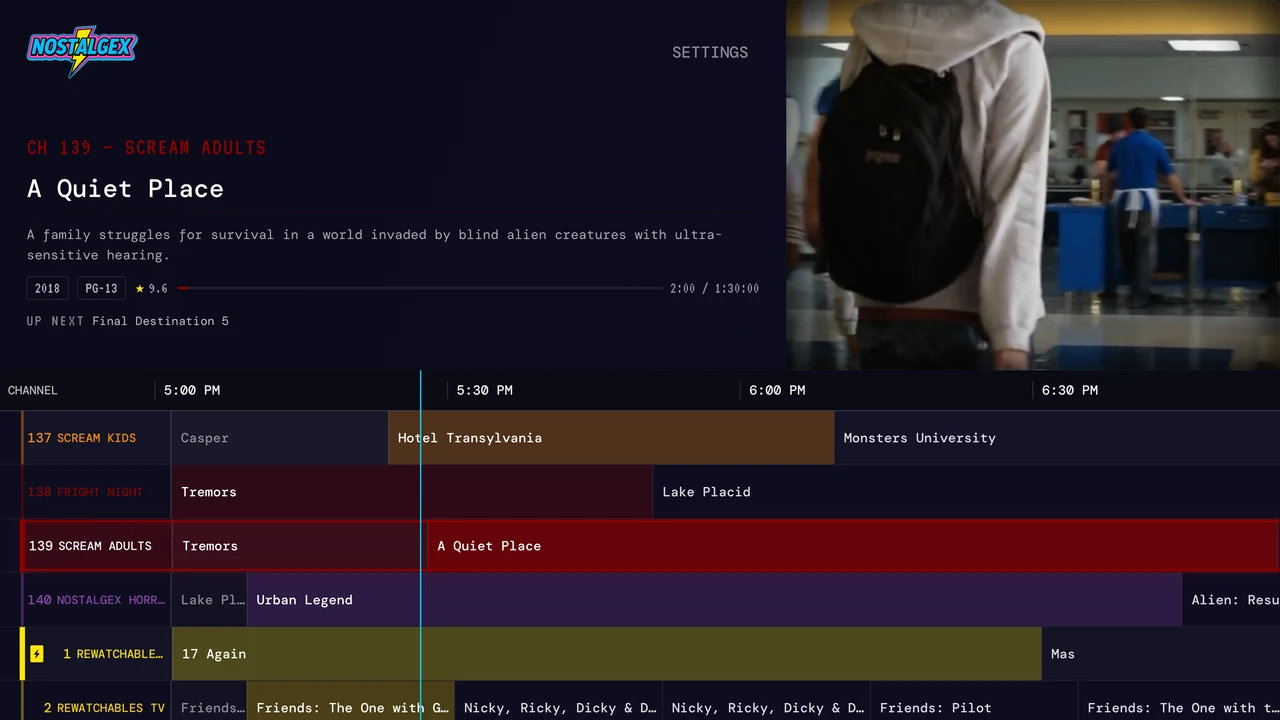Click the 5:30 PM time marker
This screenshot has width=1280, height=720.
pos(485,390)
